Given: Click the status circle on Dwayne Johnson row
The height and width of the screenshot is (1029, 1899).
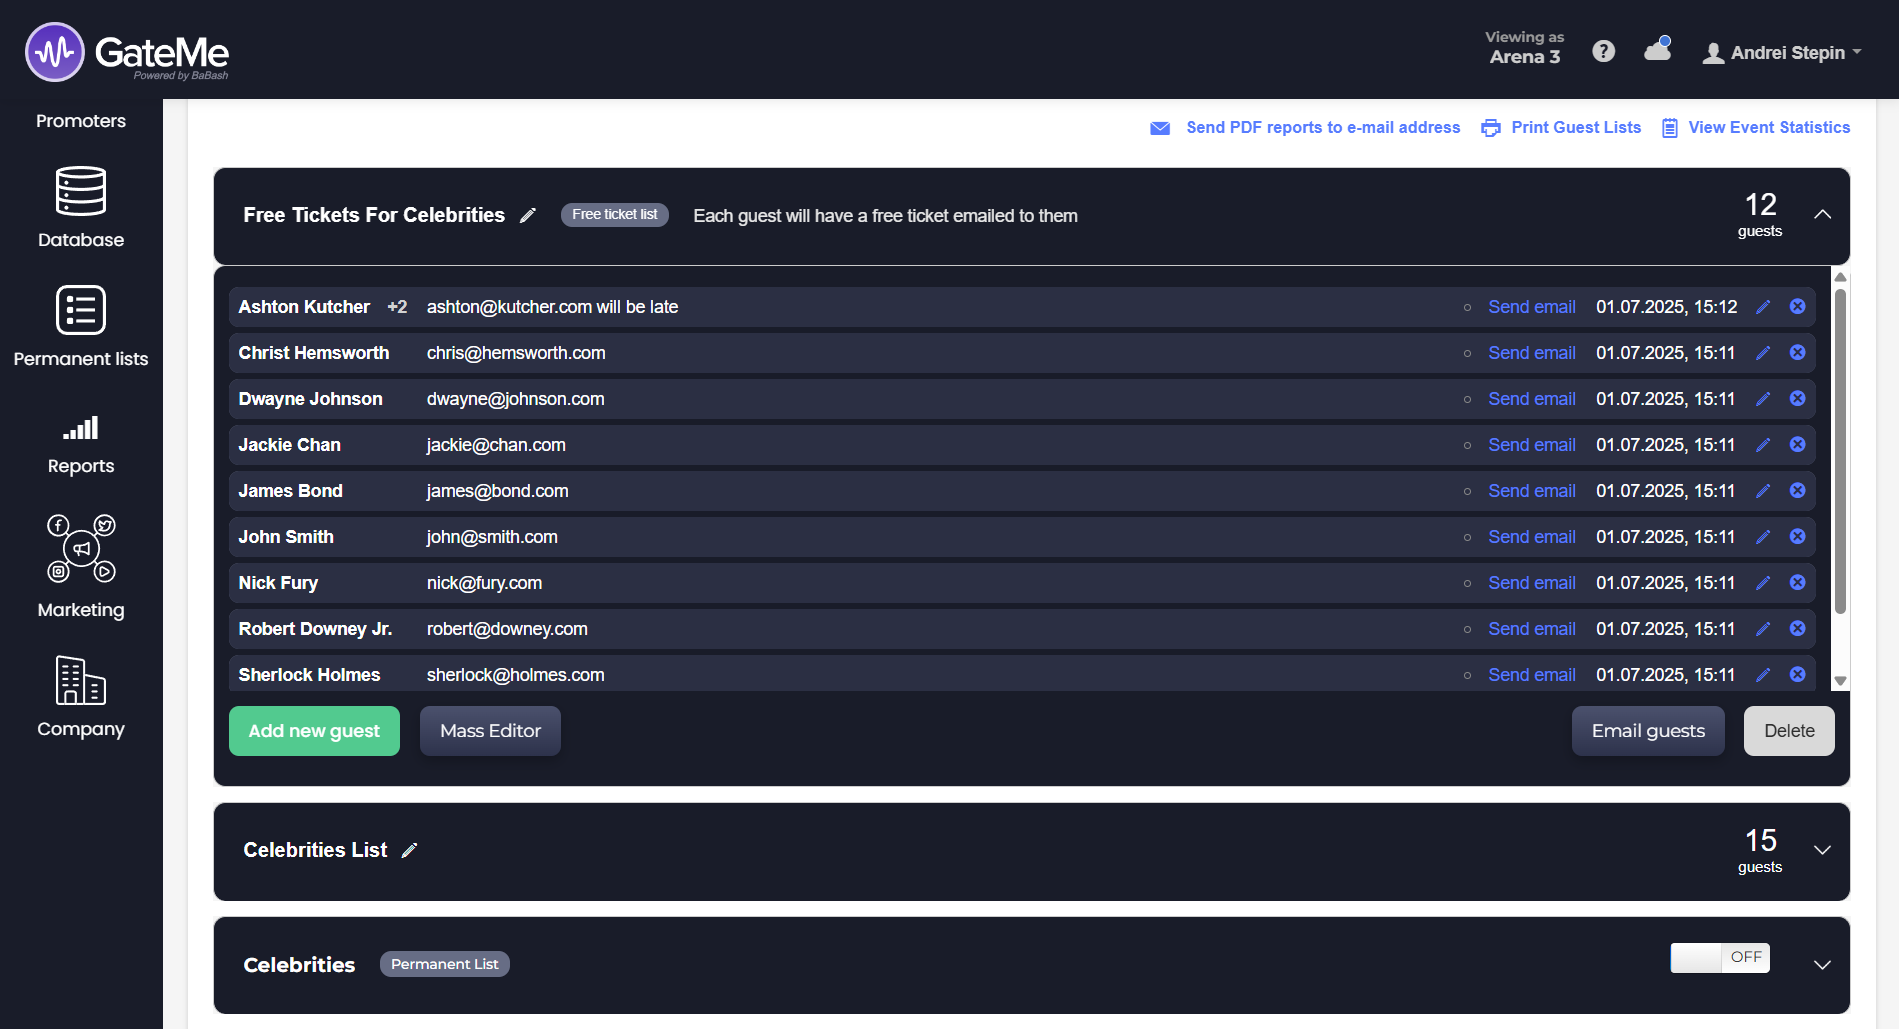Looking at the screenshot, I should pyautogui.click(x=1467, y=399).
